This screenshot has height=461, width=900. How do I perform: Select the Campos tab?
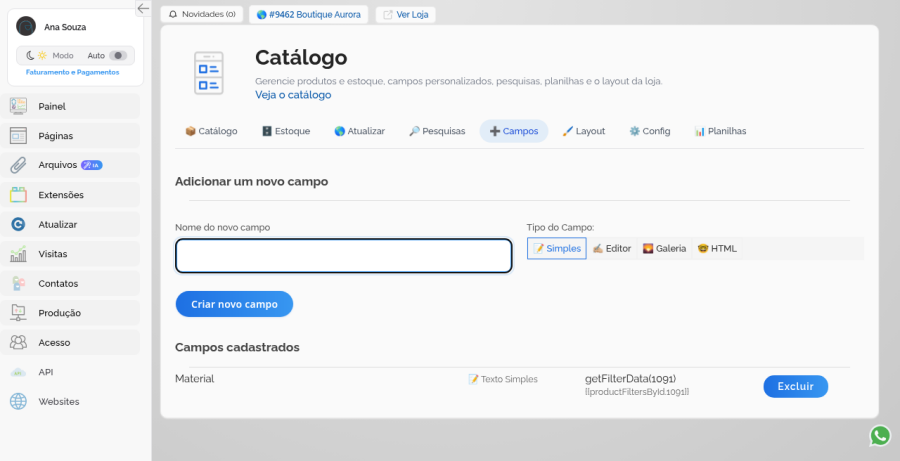[x=514, y=131]
